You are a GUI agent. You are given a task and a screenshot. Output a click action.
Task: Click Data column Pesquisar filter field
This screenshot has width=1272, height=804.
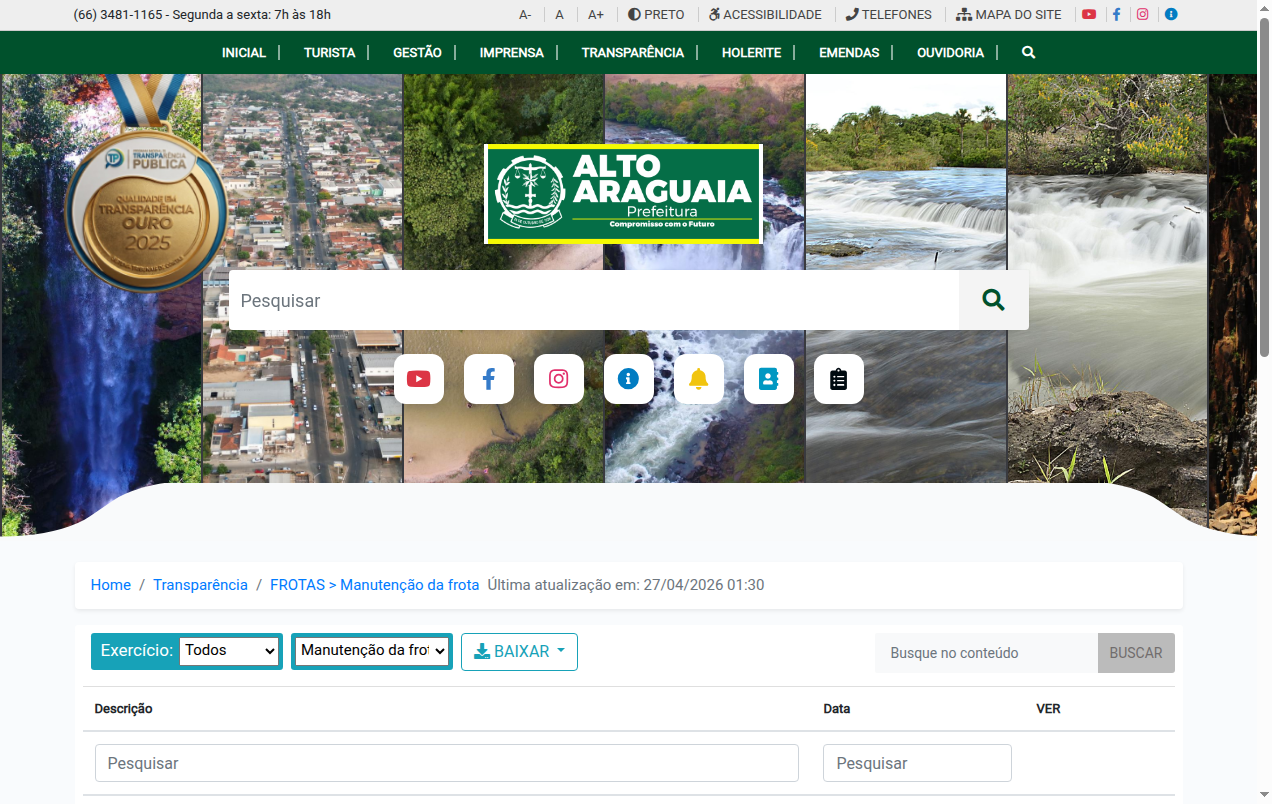click(x=917, y=763)
